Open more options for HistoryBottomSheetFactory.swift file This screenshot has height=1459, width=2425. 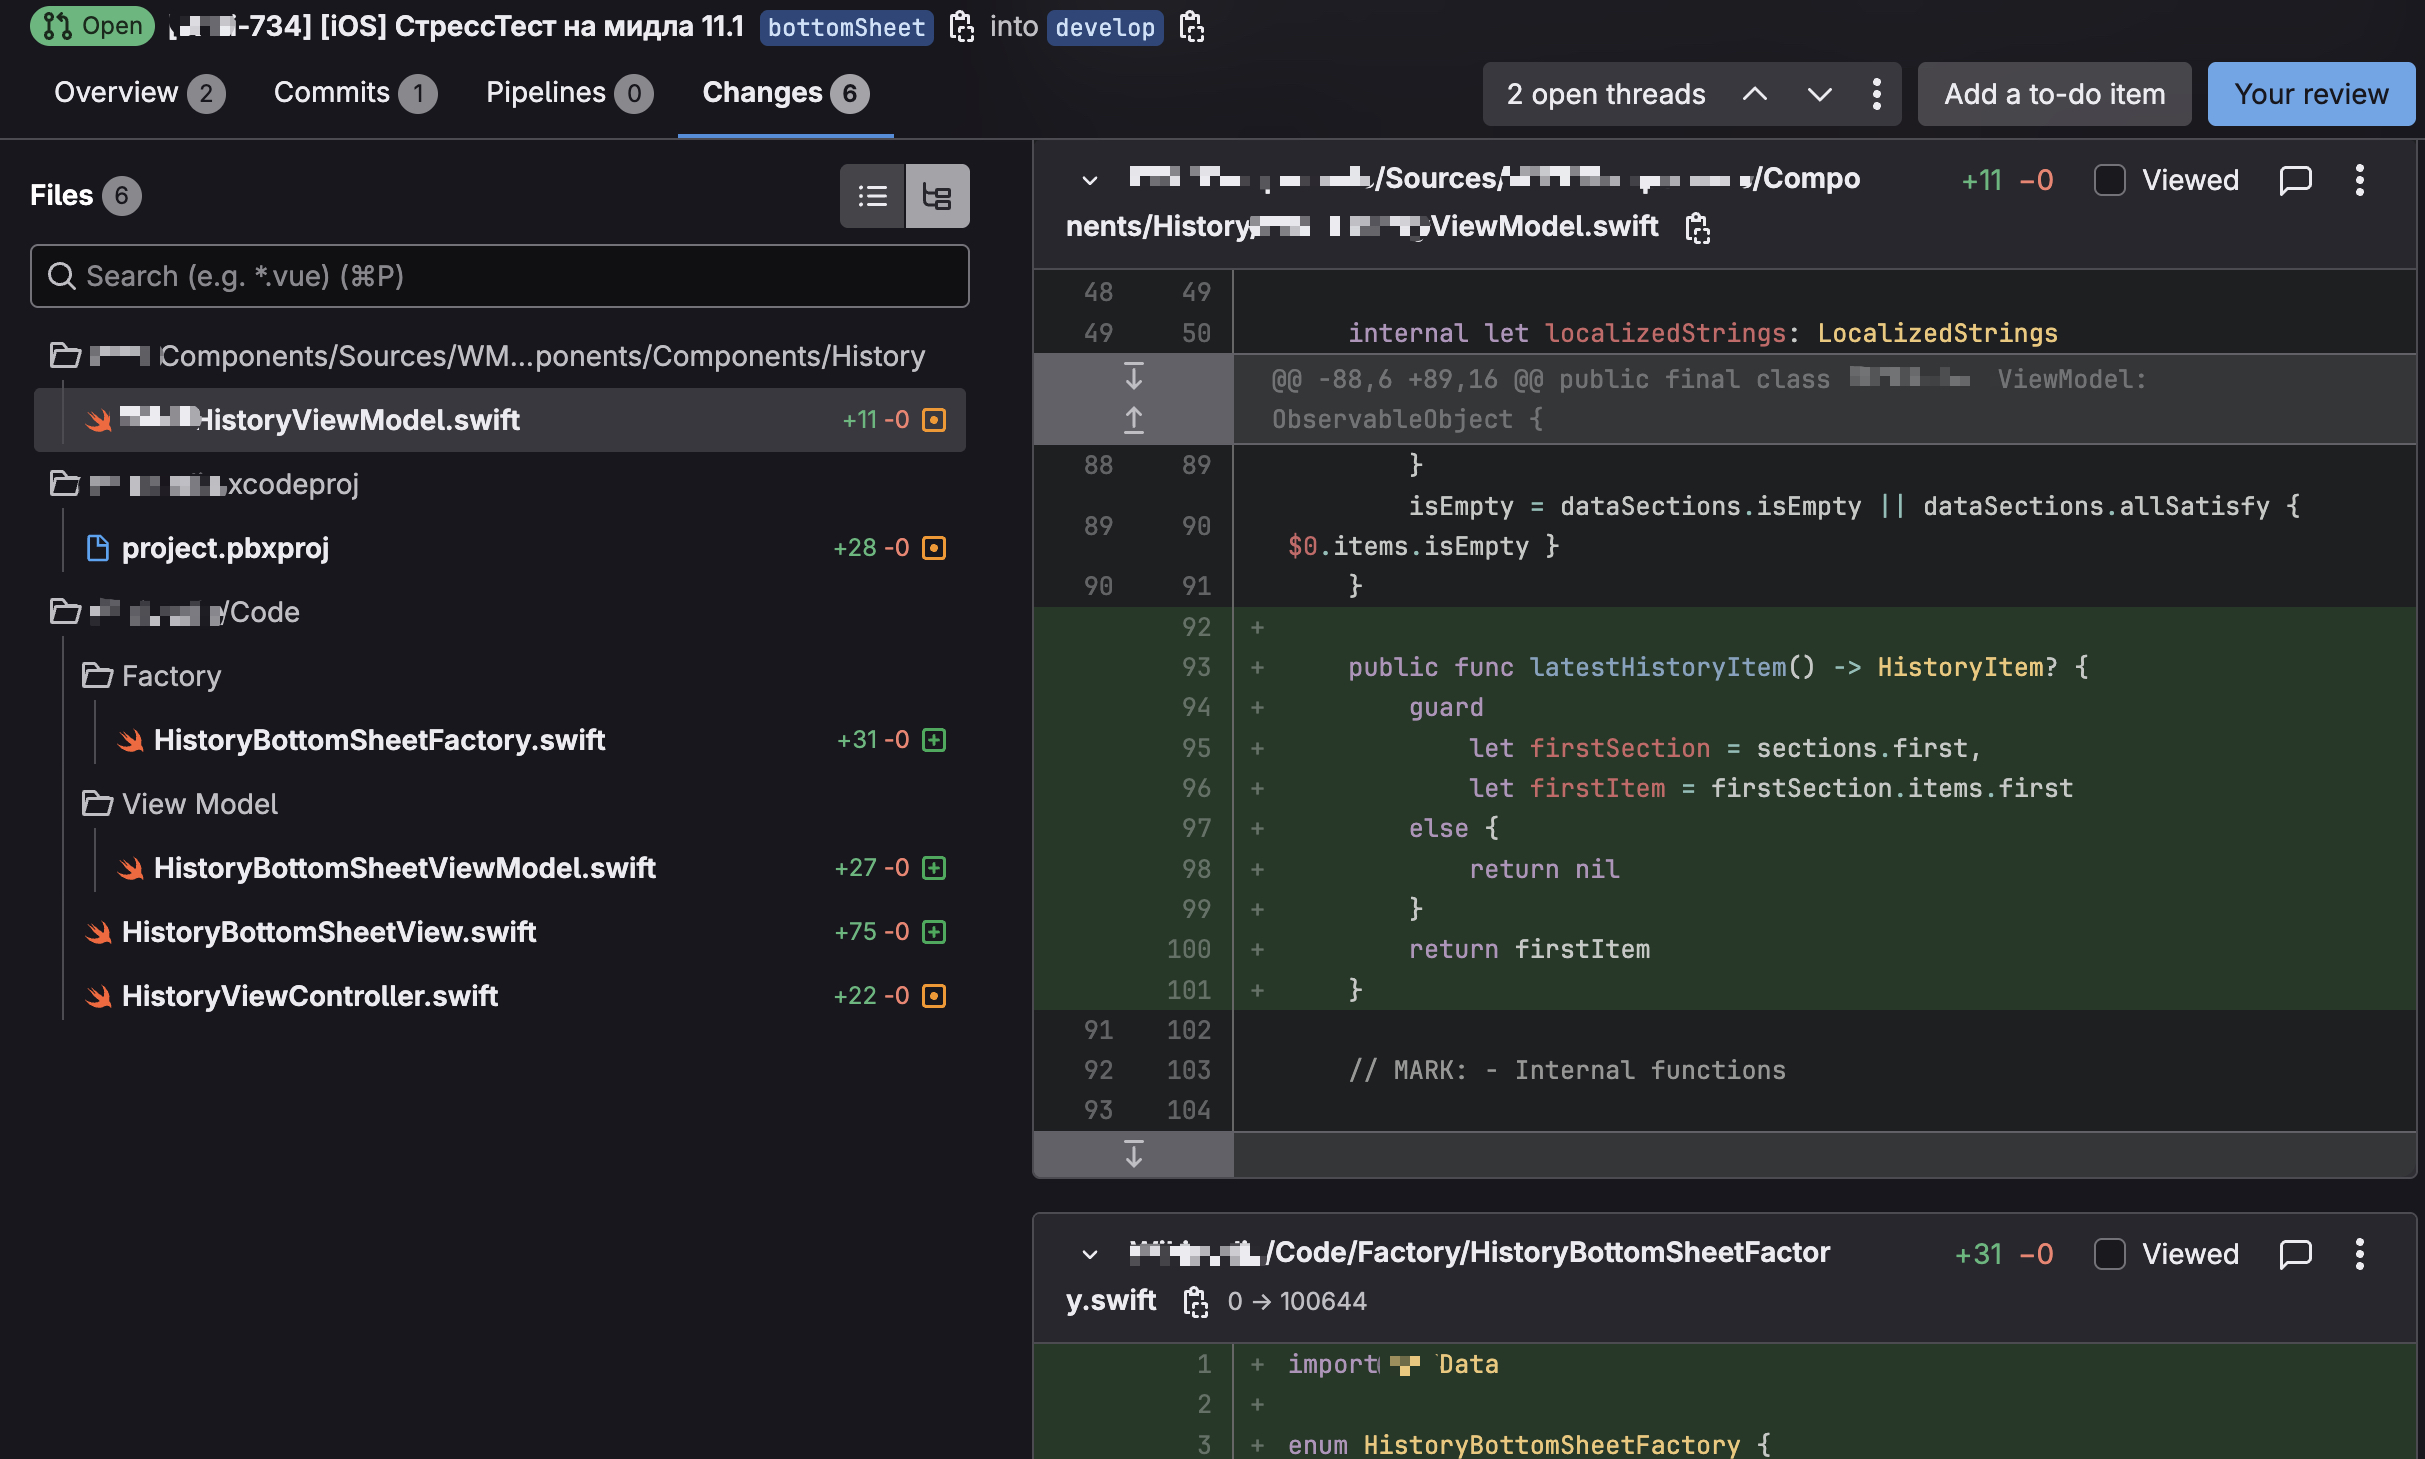[x=2360, y=1254]
